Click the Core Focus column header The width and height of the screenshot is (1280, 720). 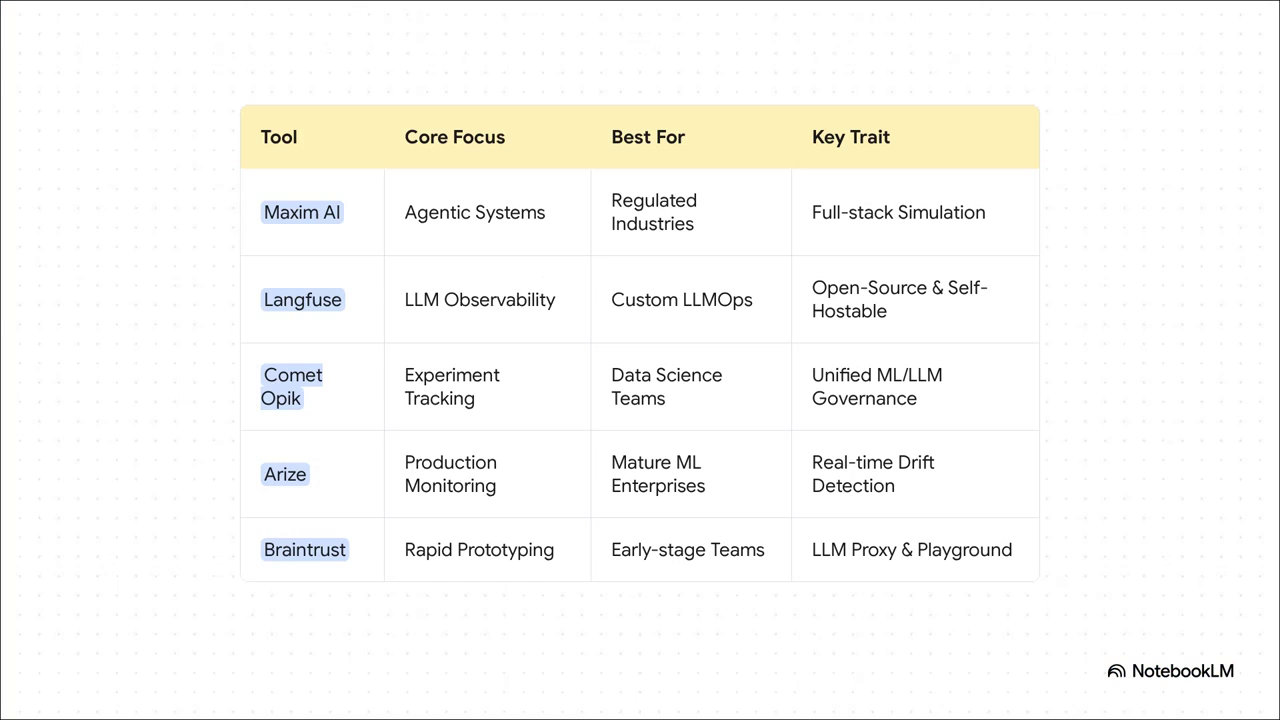point(454,137)
